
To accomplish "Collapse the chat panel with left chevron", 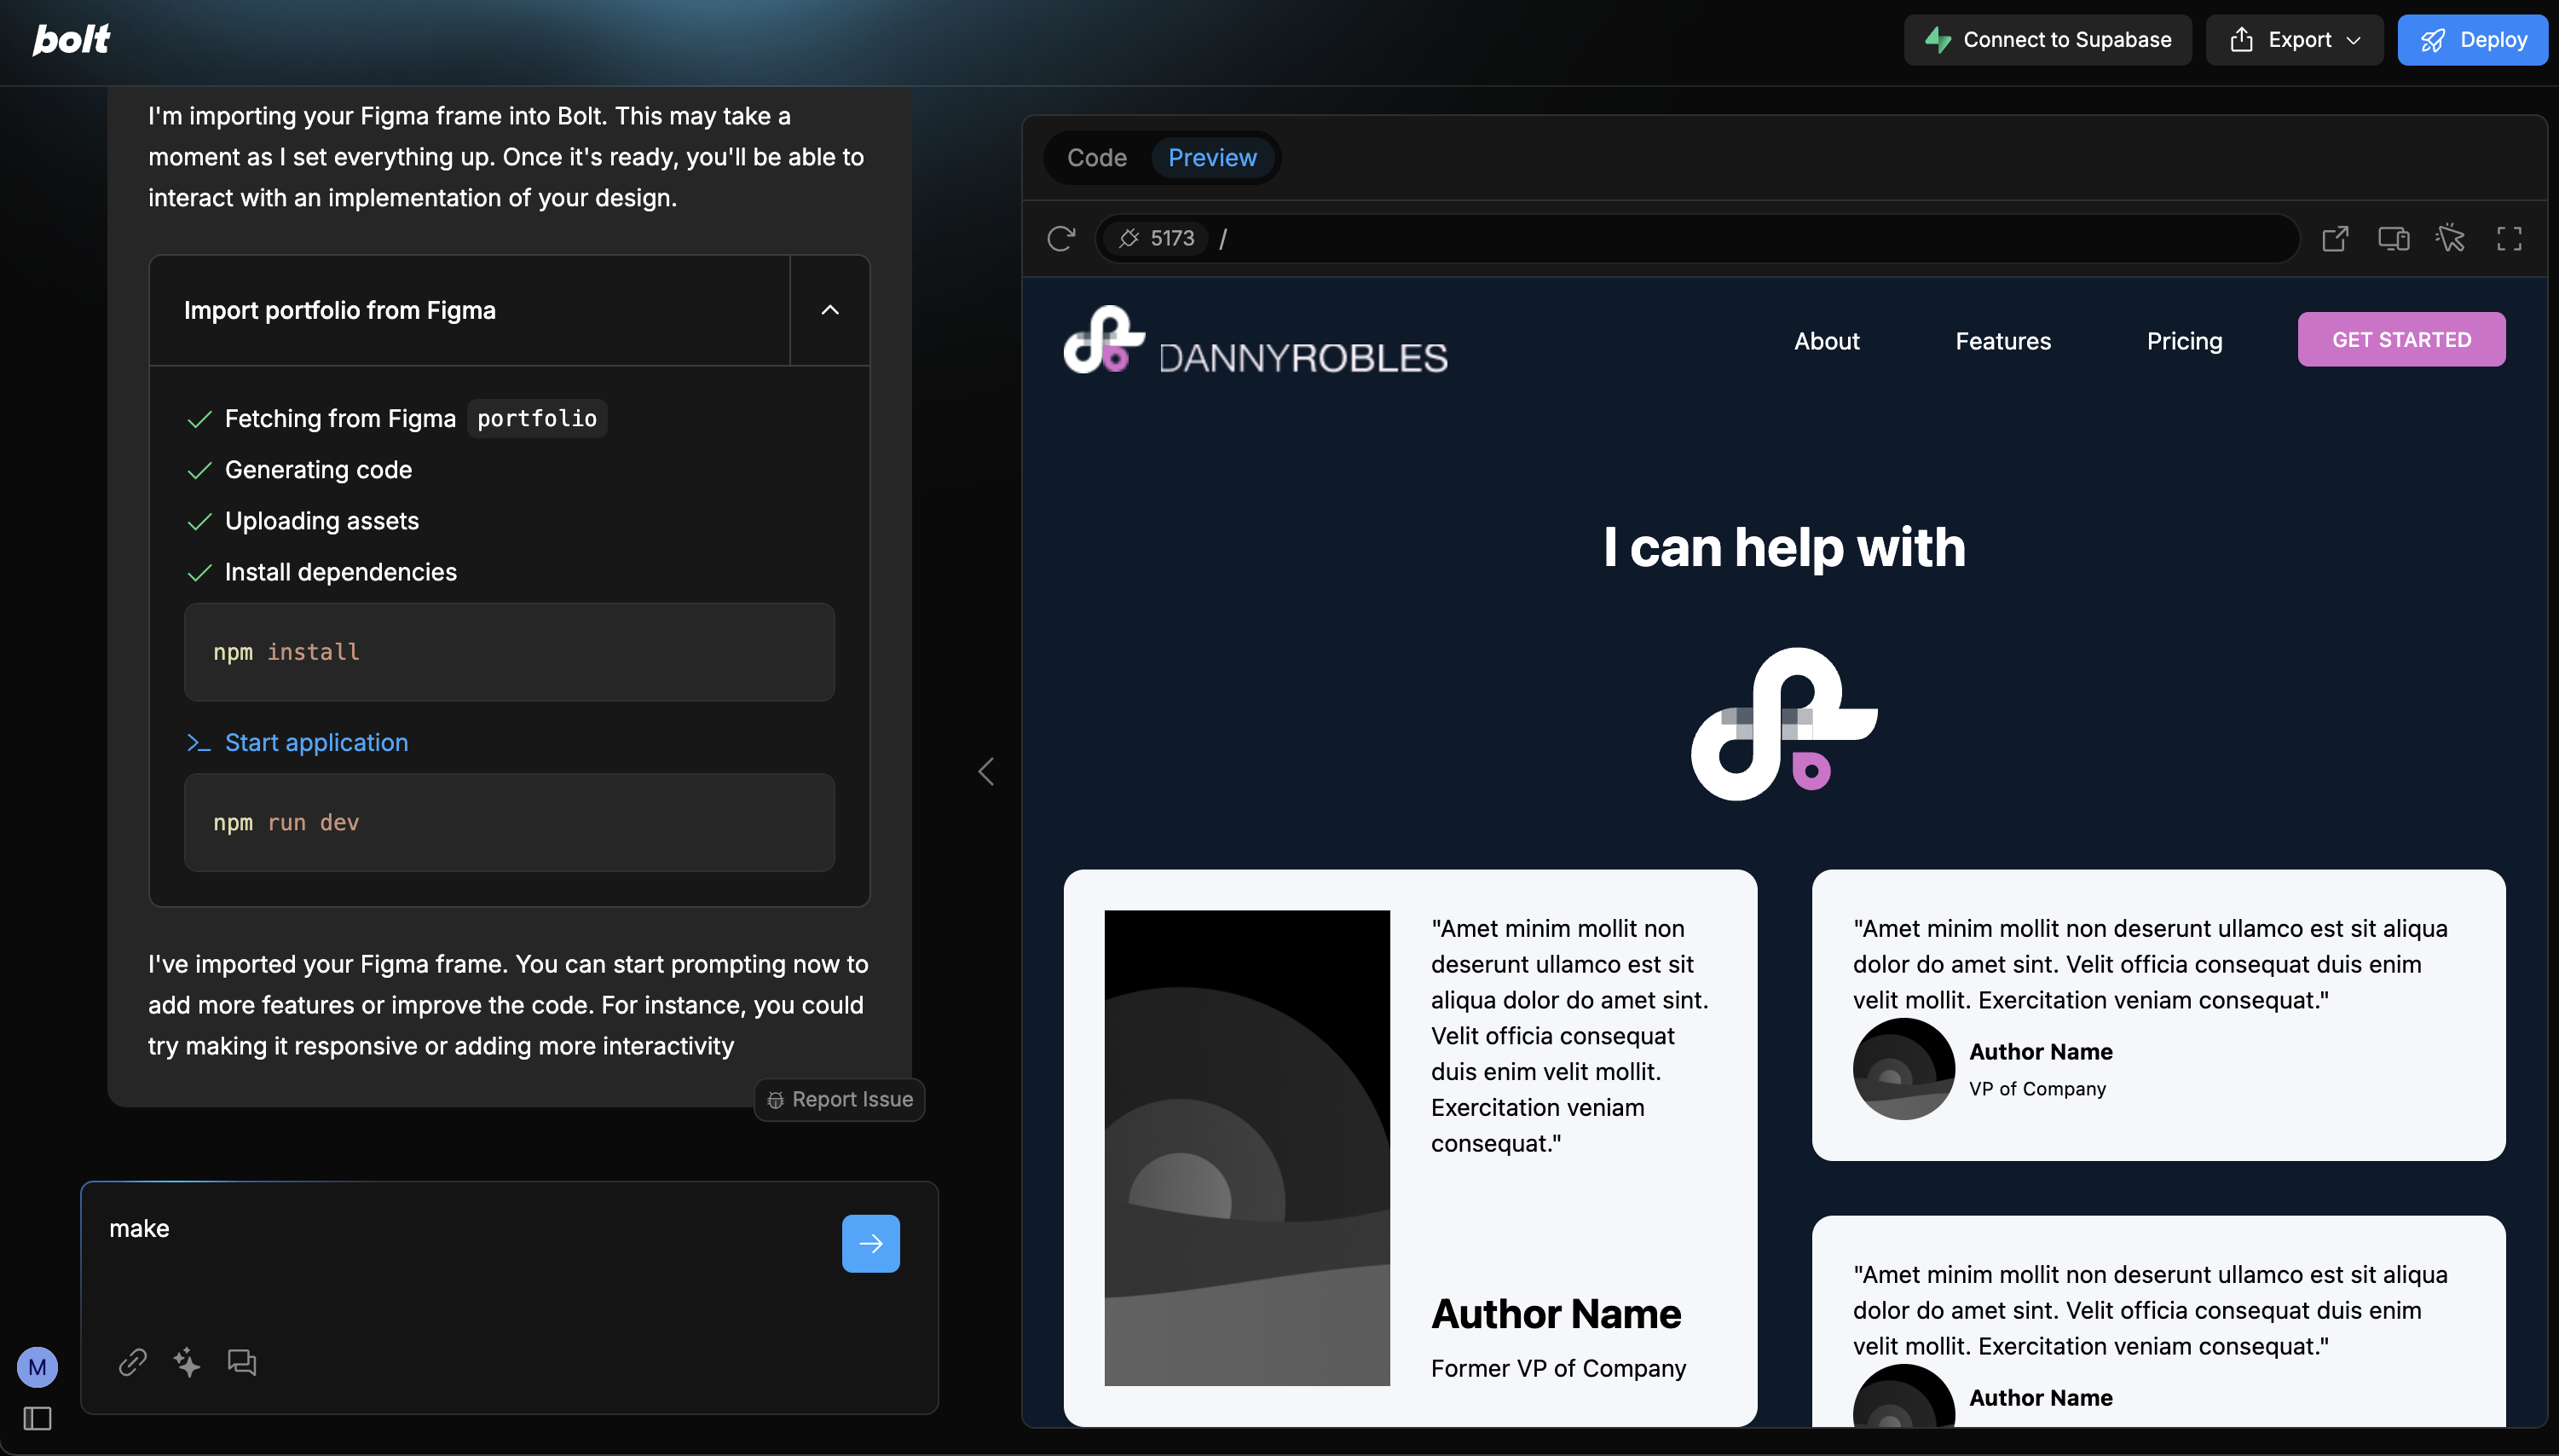I will [x=986, y=771].
